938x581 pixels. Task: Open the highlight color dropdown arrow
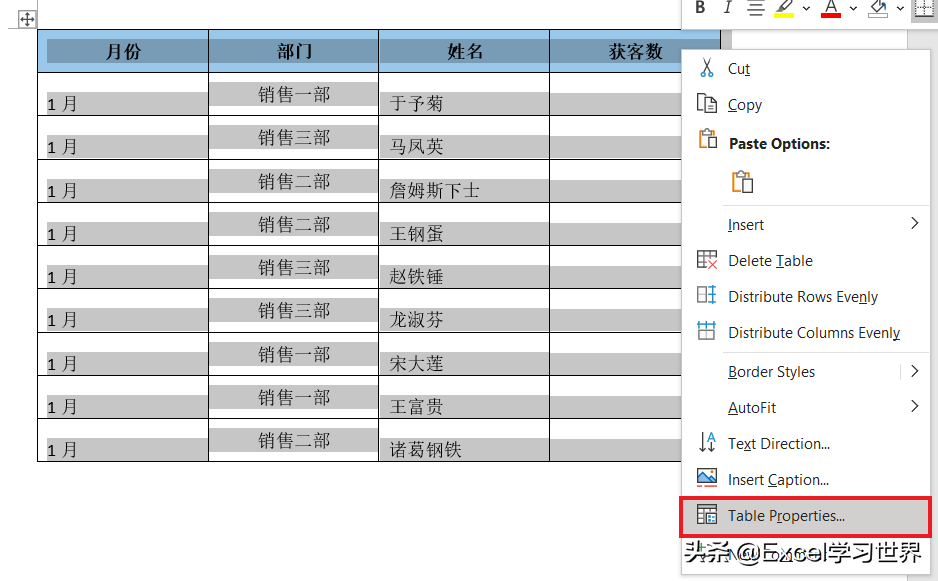click(x=806, y=8)
